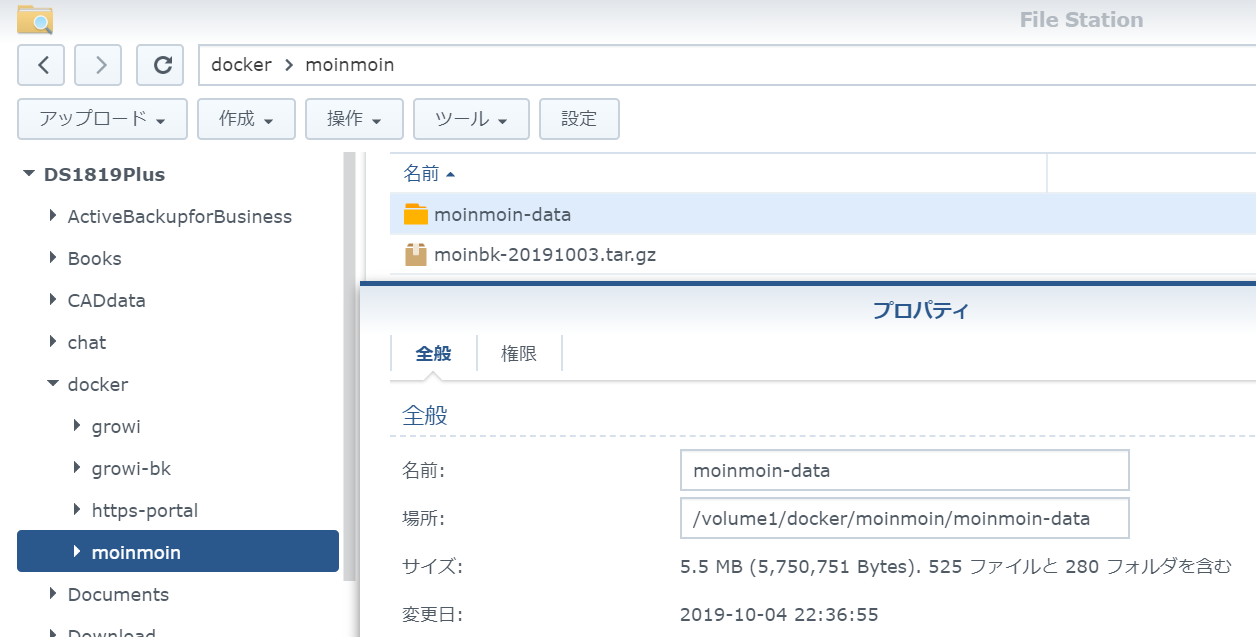Select the moinmoin-data folder row
1256x637 pixels.
(x=822, y=214)
